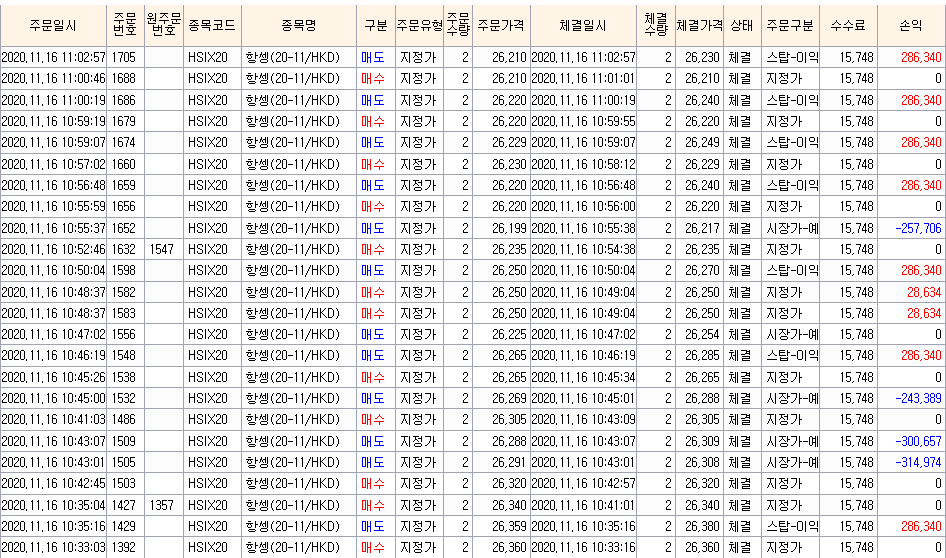The image size is (946, 558).
Task: Sort by the 손익 column header
Action: [x=910, y=25]
